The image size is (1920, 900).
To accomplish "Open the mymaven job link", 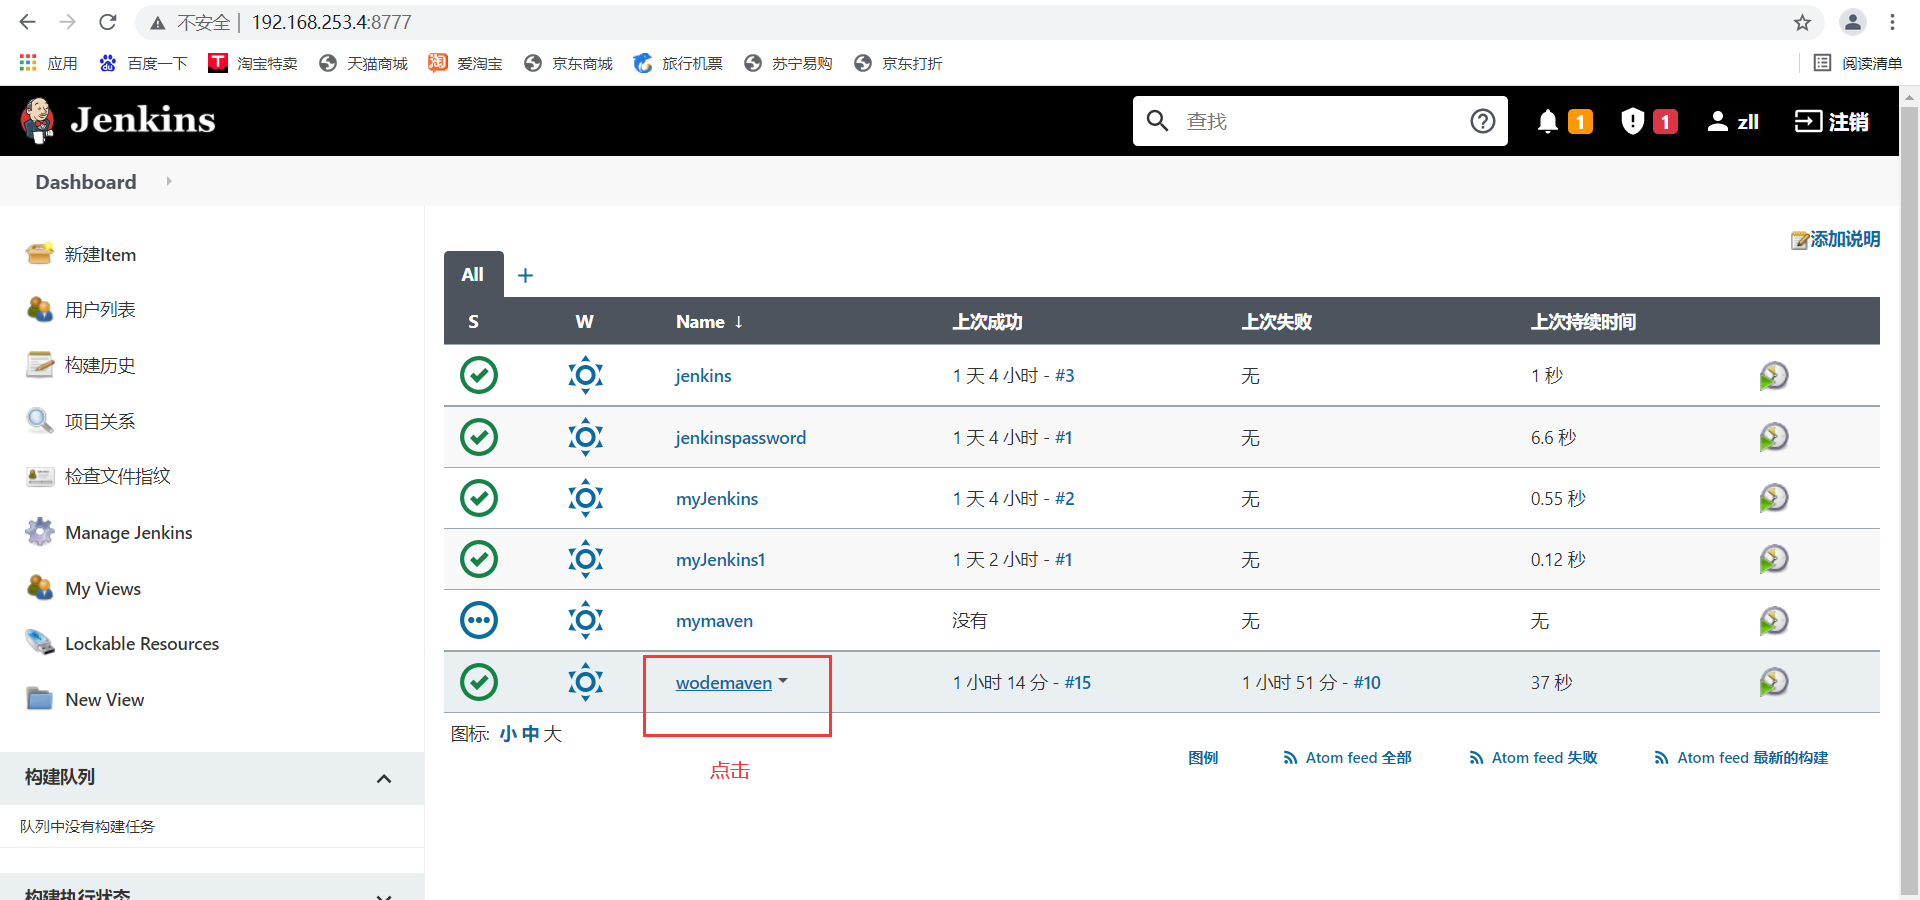I will click(714, 621).
